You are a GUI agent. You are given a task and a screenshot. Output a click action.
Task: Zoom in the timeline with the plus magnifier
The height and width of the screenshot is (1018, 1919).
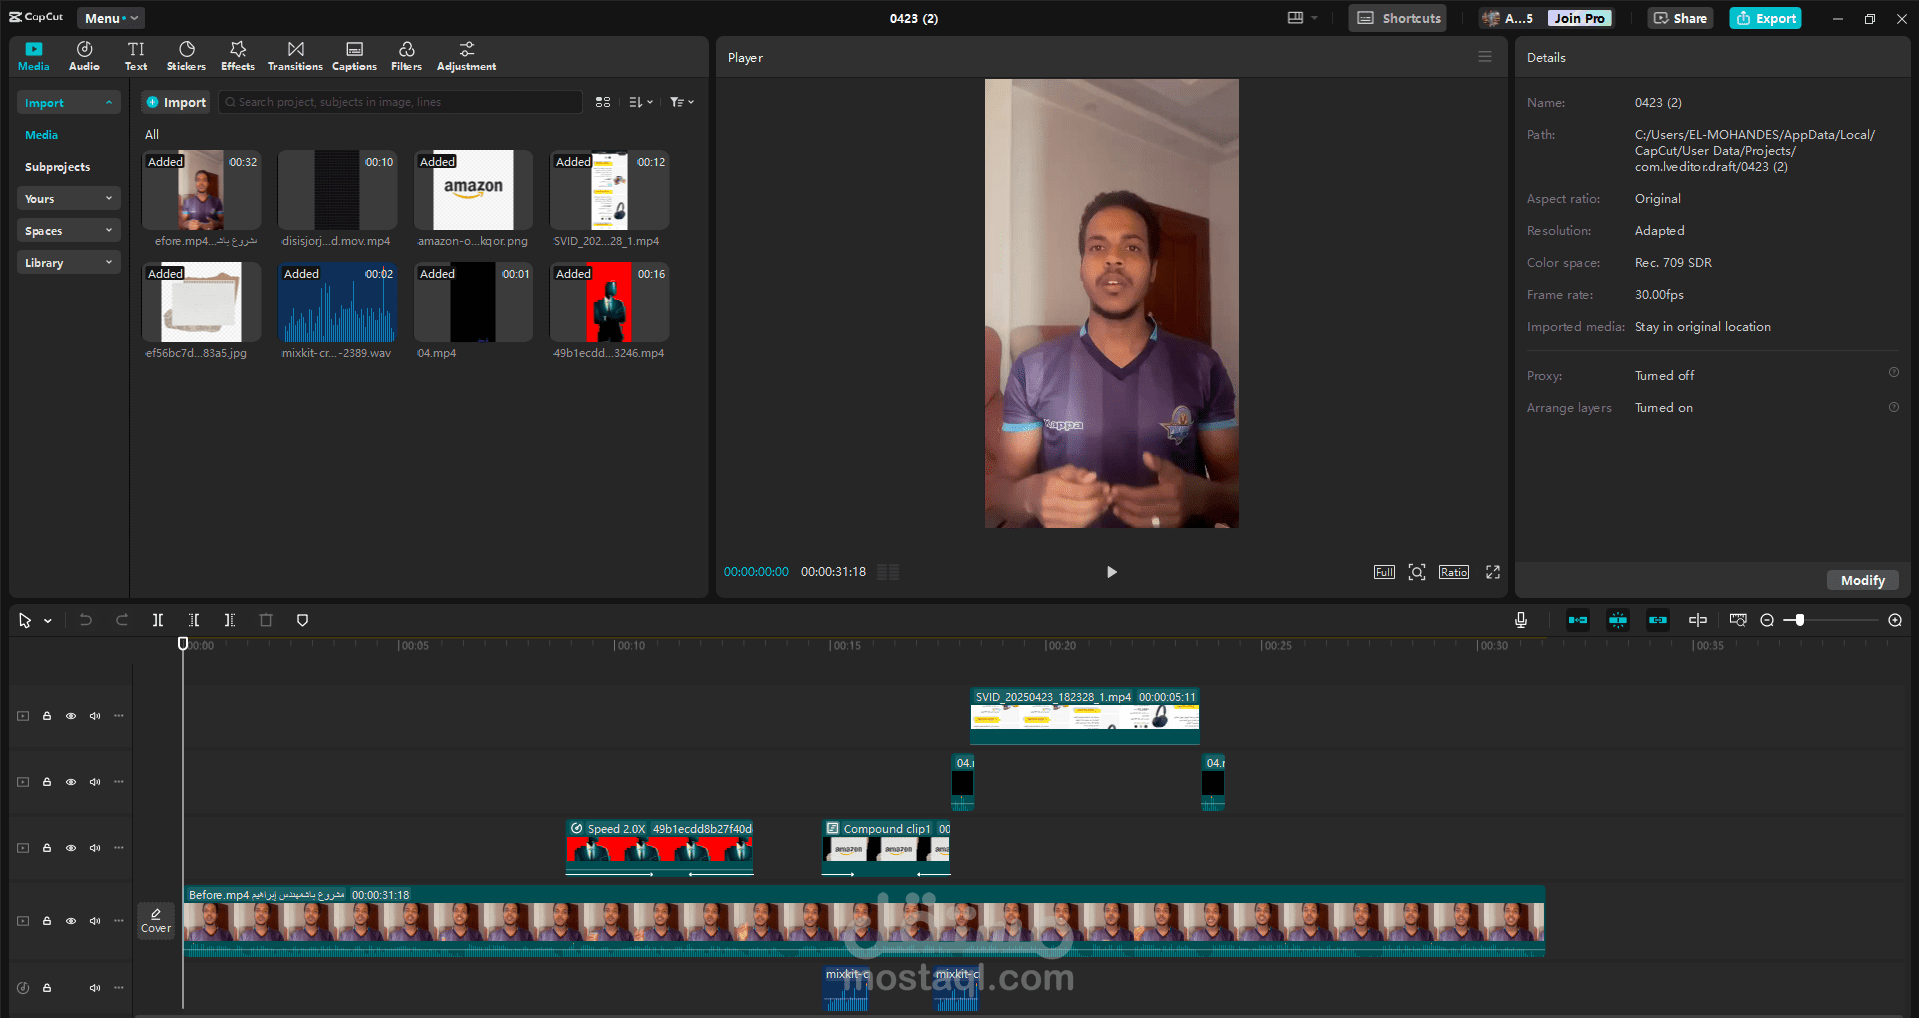click(1895, 620)
